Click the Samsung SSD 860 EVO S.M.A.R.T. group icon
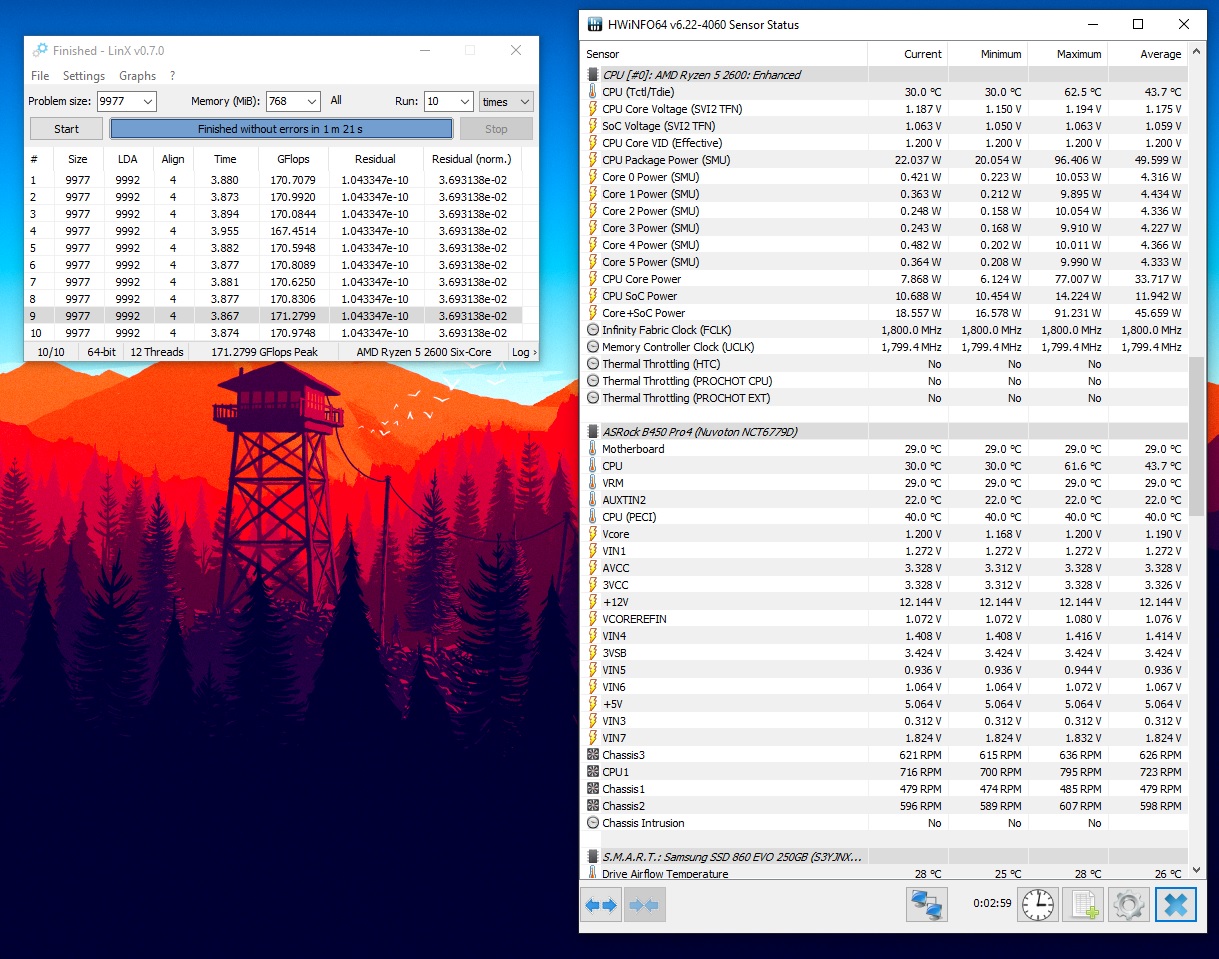 [x=593, y=857]
